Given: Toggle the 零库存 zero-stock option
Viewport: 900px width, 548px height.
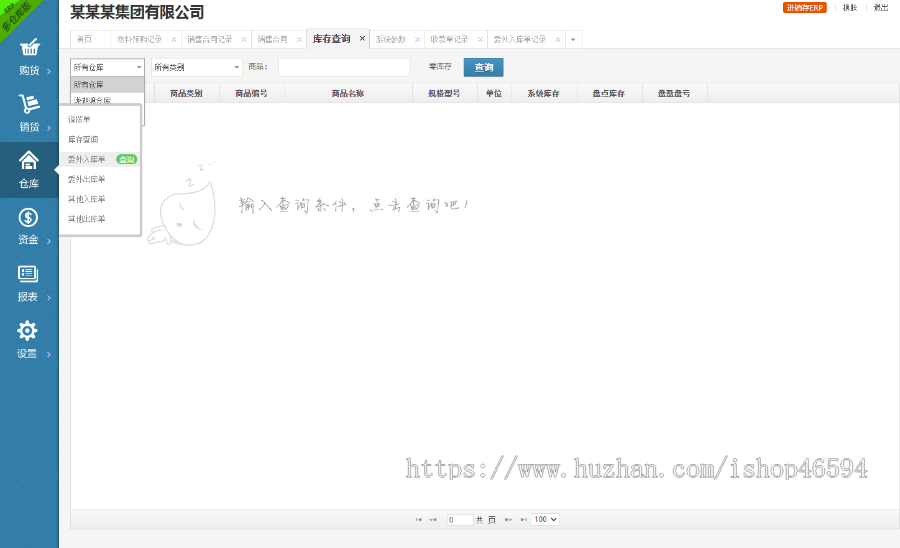Looking at the screenshot, I should pos(440,67).
